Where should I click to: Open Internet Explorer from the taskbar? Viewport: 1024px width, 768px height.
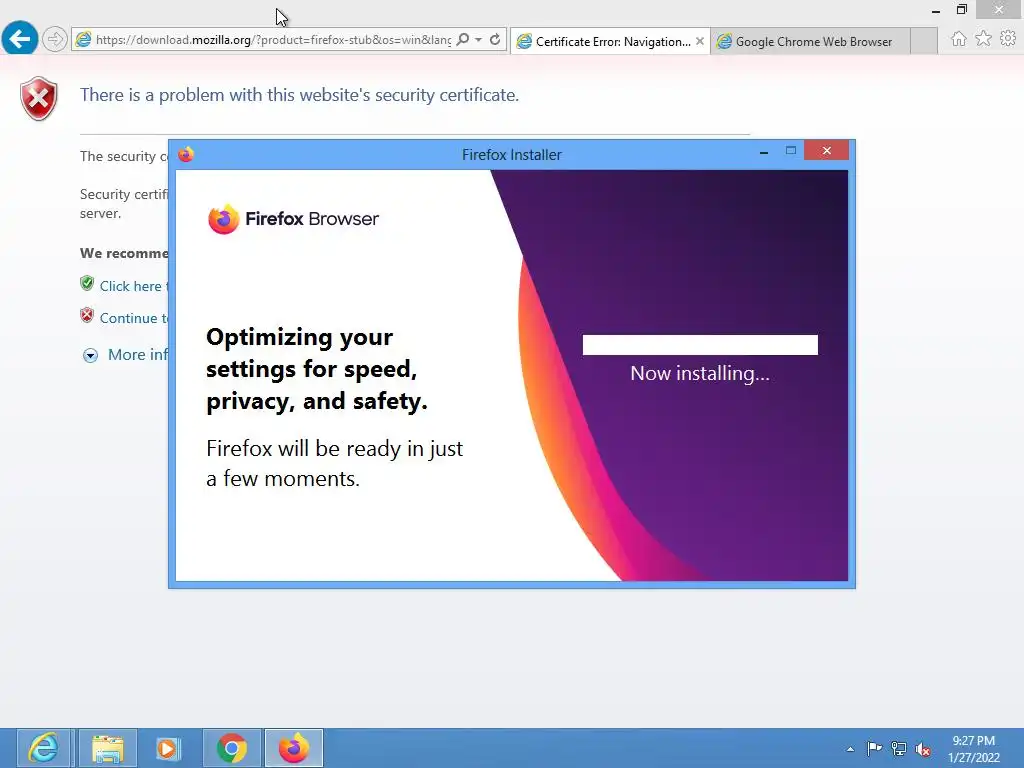coord(43,748)
